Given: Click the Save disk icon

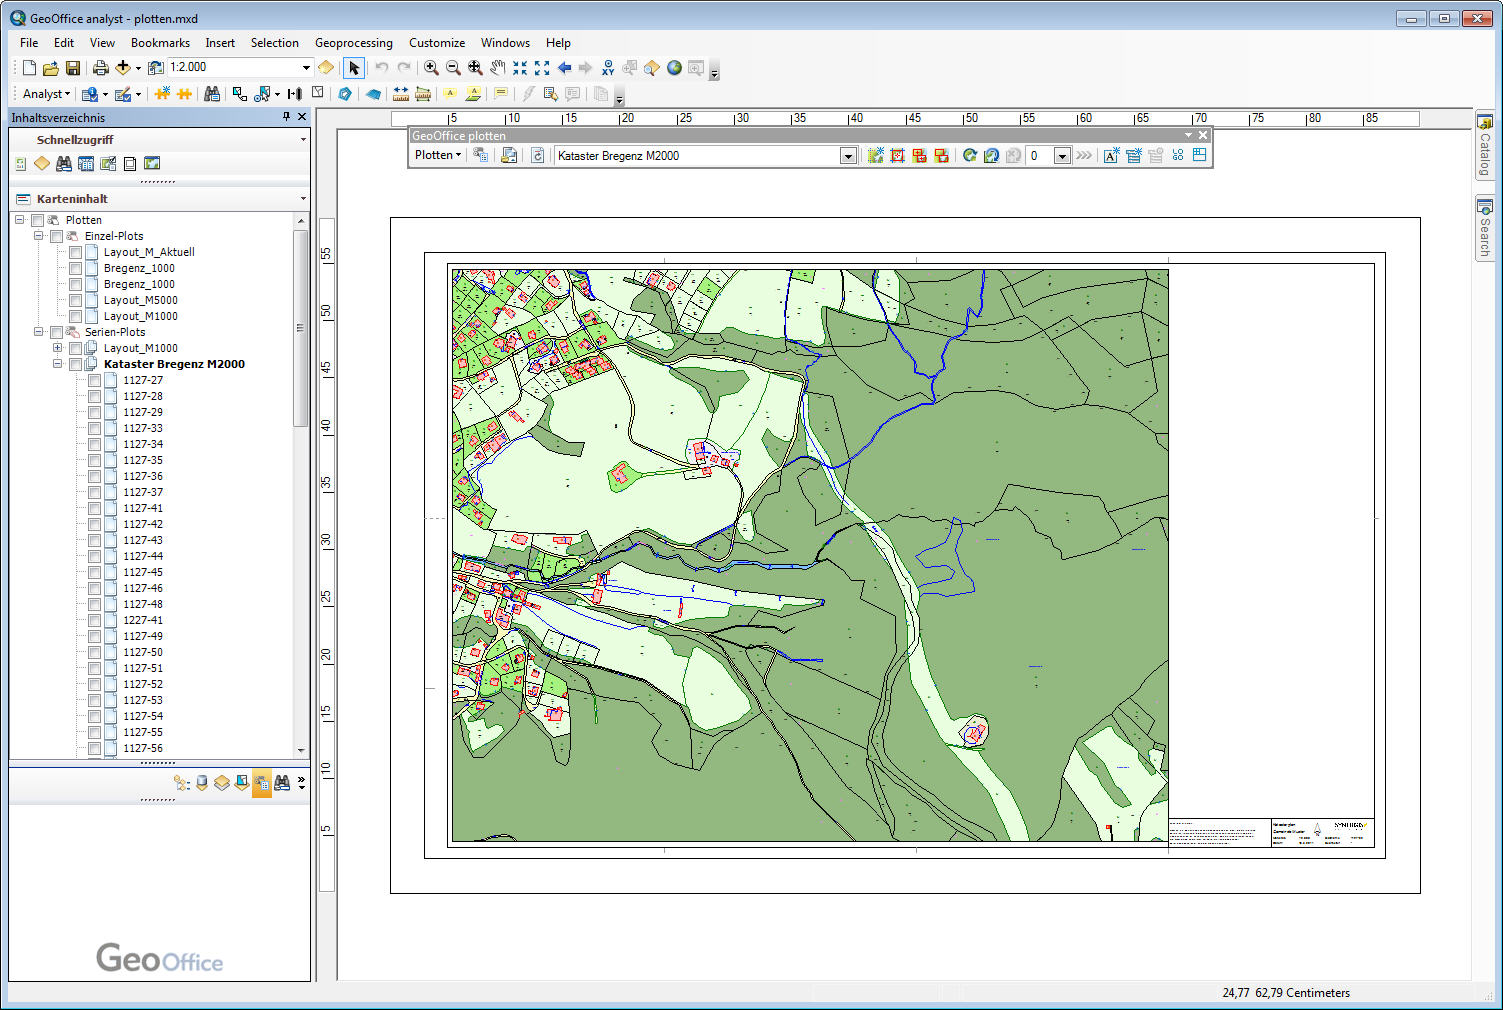Looking at the screenshot, I should (x=73, y=68).
